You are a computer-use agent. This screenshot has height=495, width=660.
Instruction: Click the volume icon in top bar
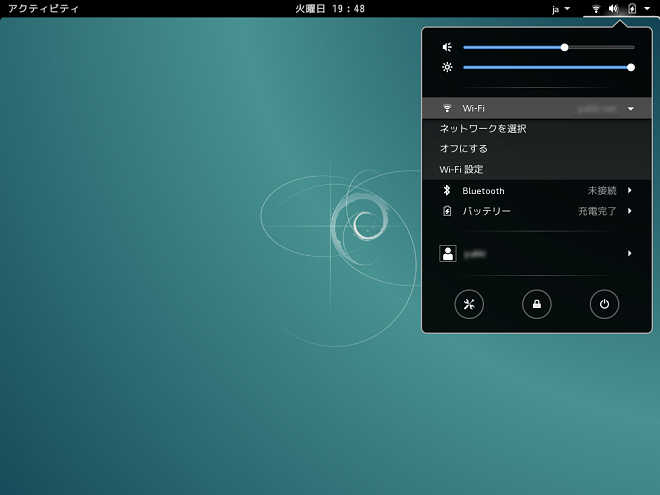613,8
